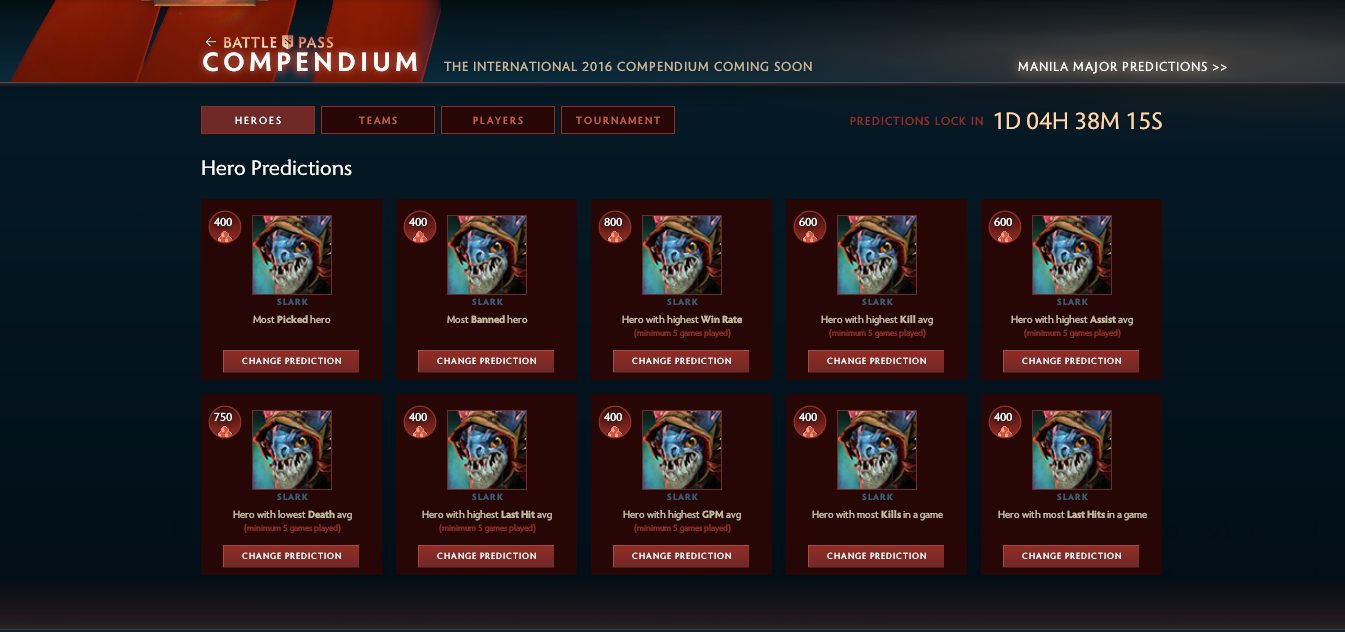The width and height of the screenshot is (1345, 632).
Task: Click the 400 points badge on most Last Hits in a game card
Action: point(1004,422)
